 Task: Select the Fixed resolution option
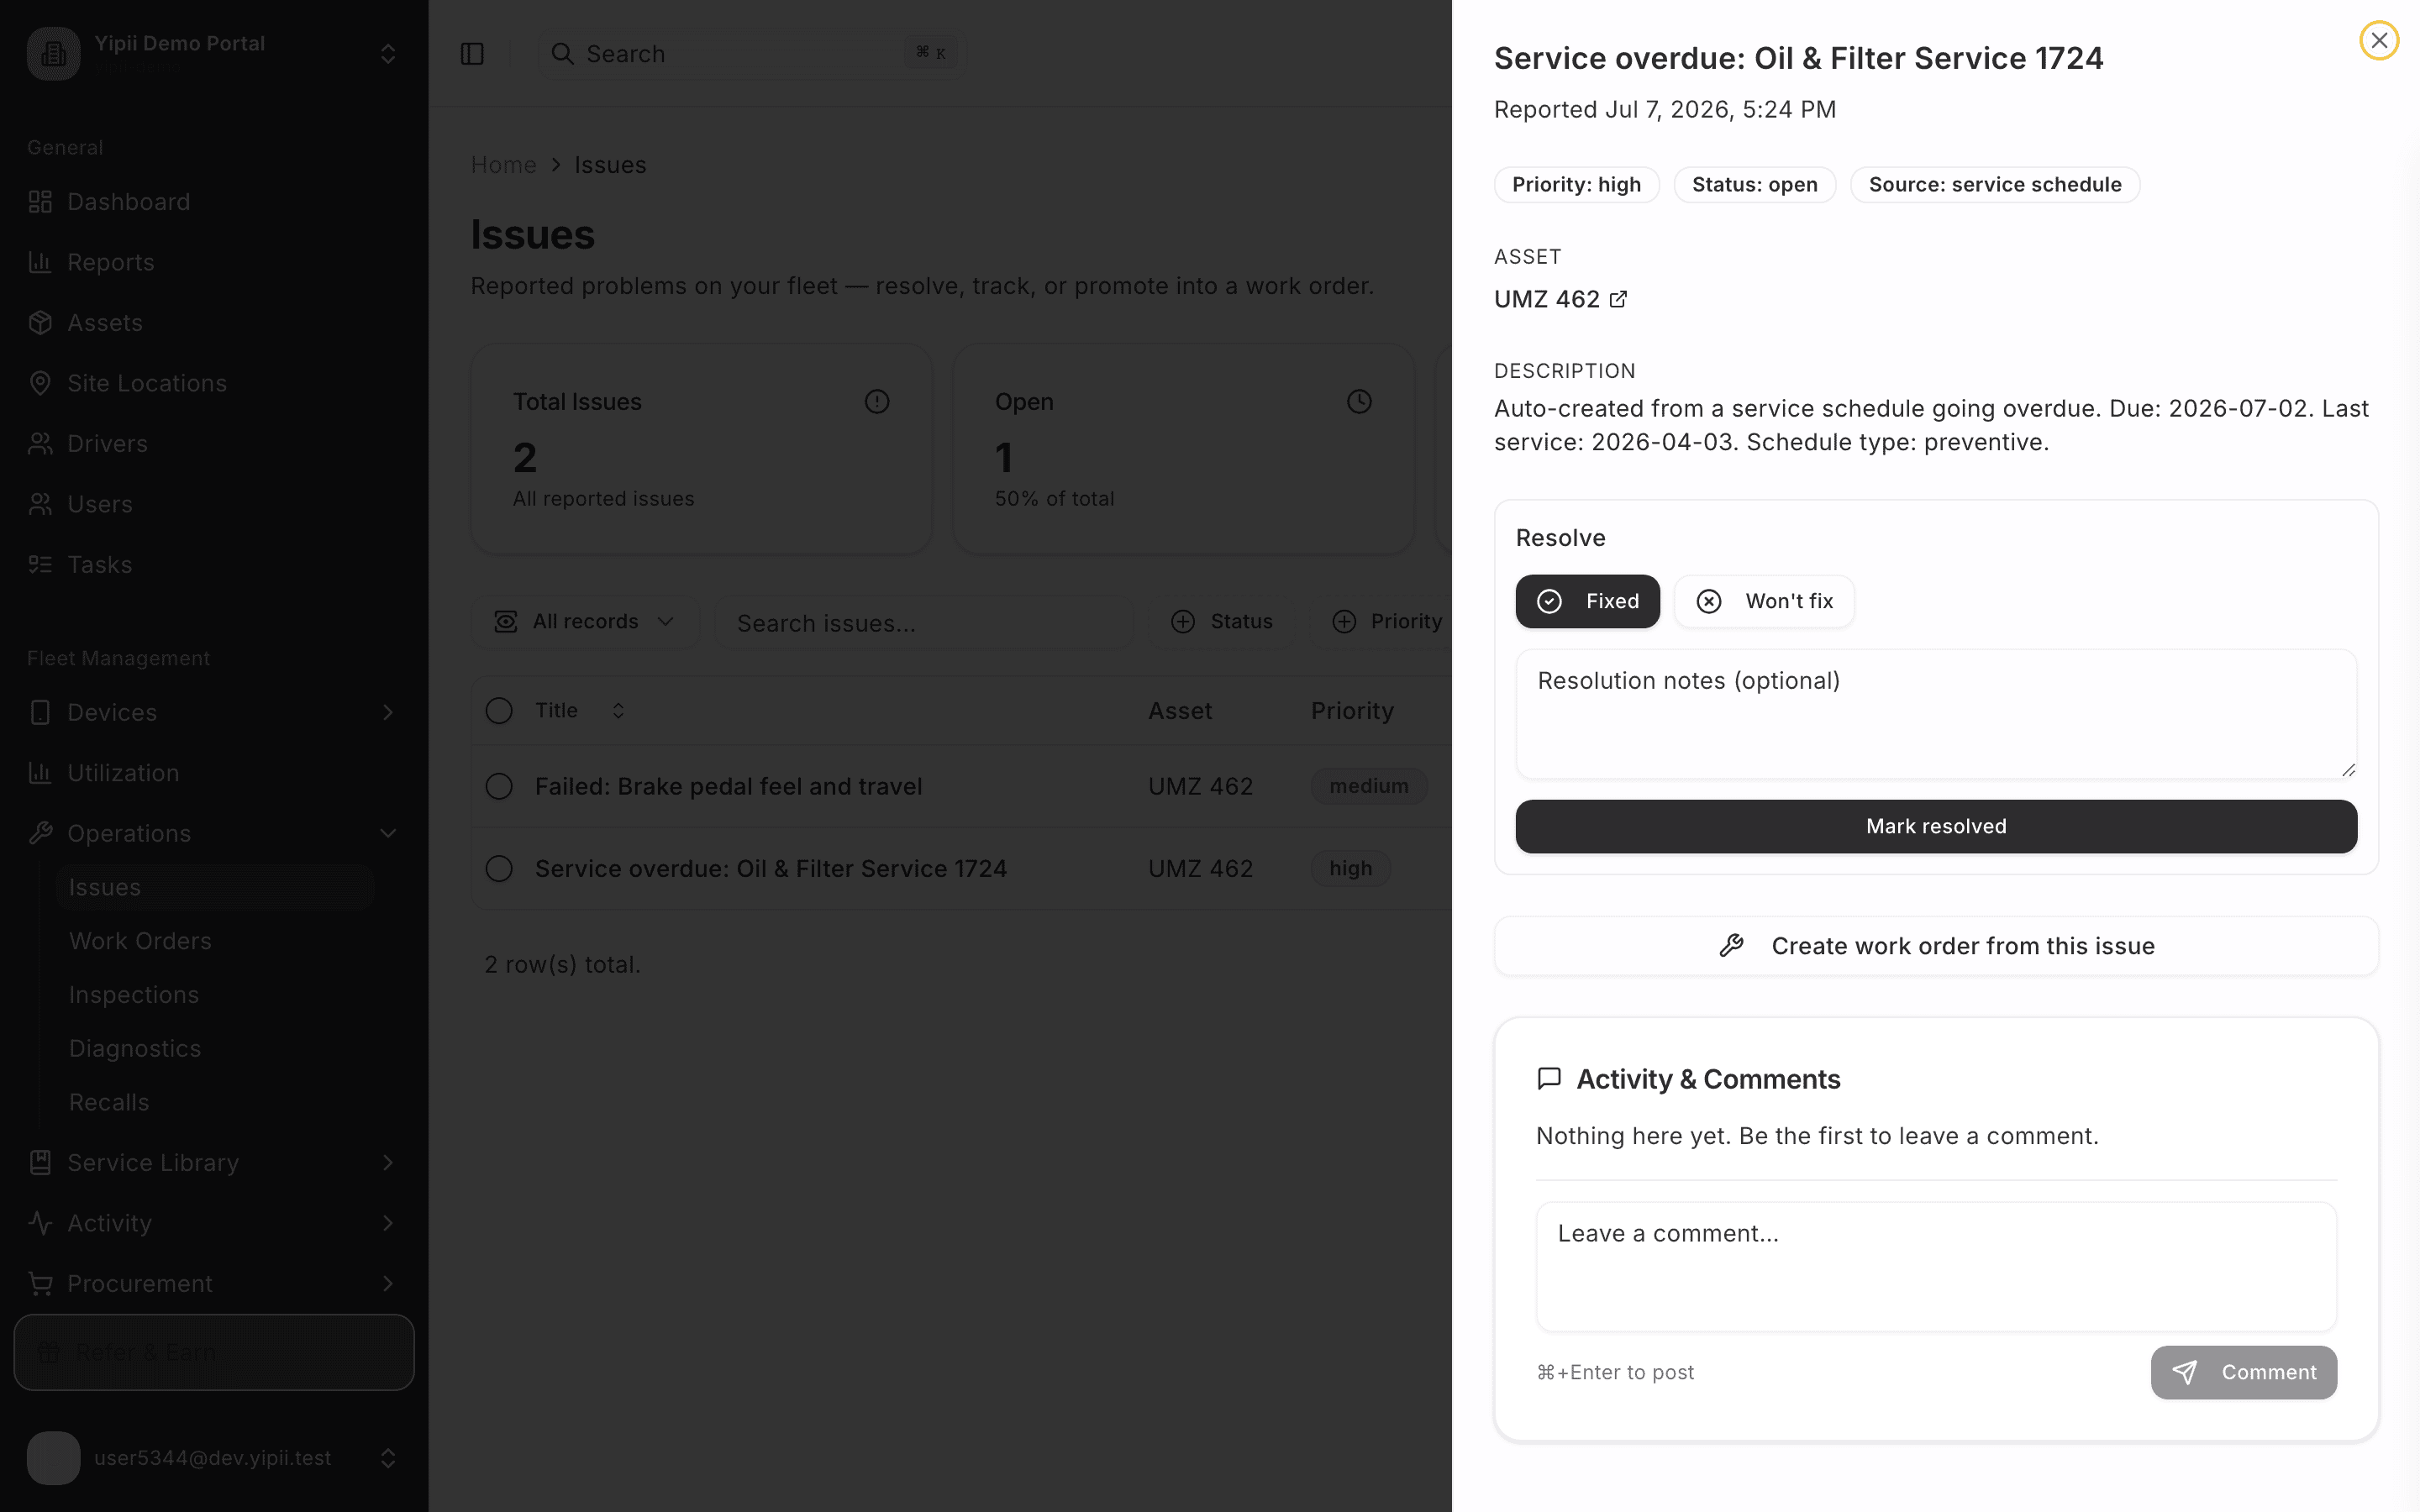tap(1587, 601)
